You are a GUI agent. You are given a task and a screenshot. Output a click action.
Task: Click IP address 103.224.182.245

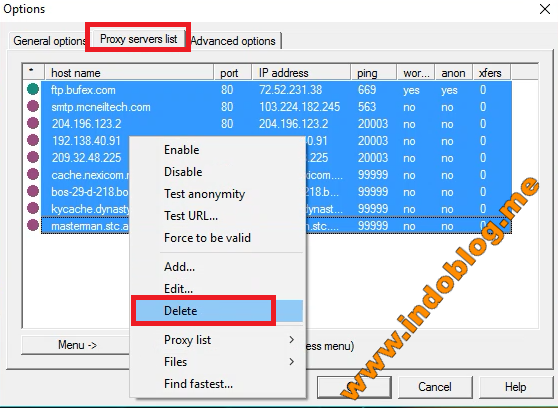pos(299,107)
